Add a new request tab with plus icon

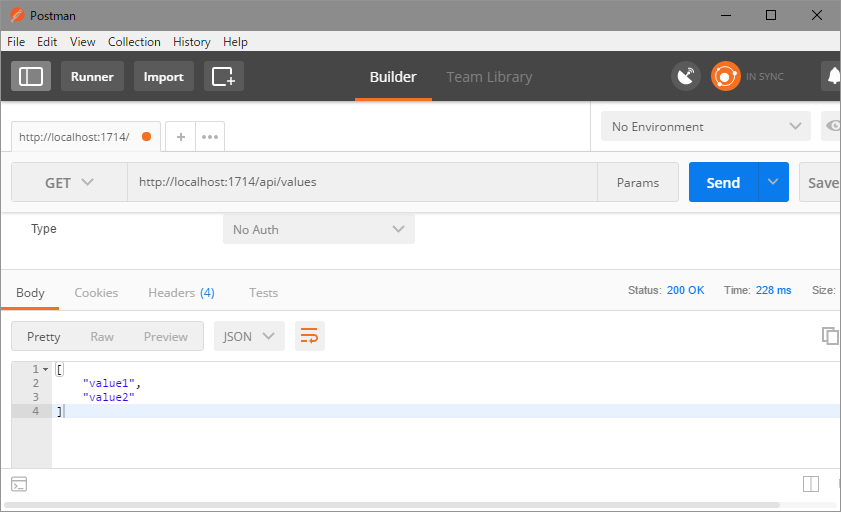tap(181, 137)
